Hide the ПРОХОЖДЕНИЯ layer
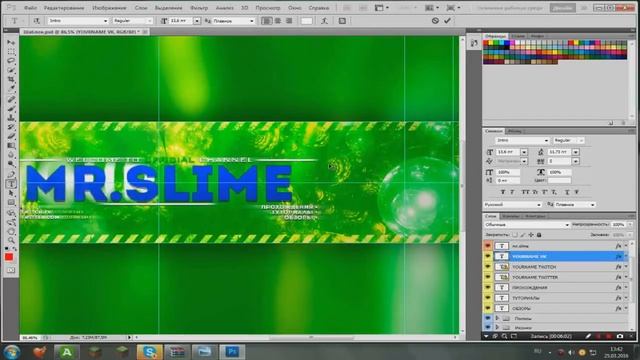Viewport: 640px width, 360px height. point(488,287)
